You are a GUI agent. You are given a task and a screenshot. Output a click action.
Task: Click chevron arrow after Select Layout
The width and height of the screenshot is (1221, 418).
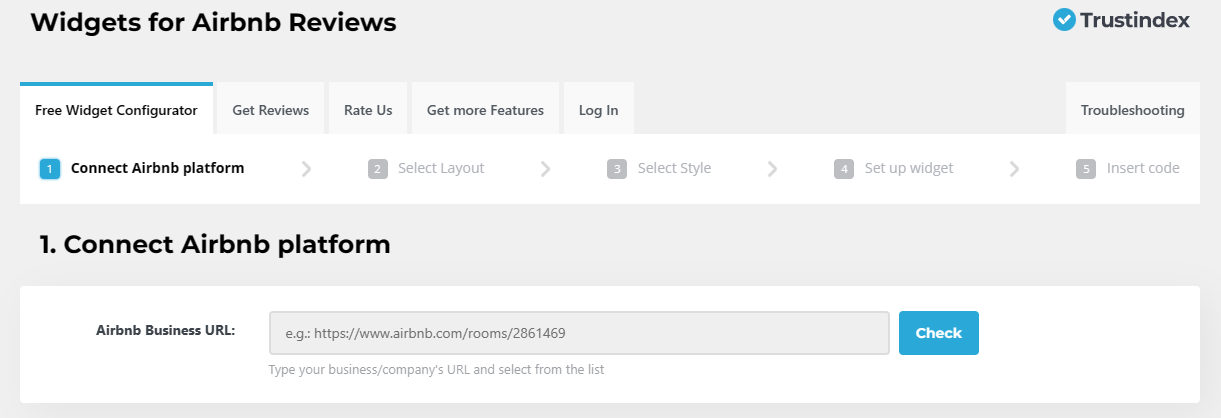[x=545, y=169]
